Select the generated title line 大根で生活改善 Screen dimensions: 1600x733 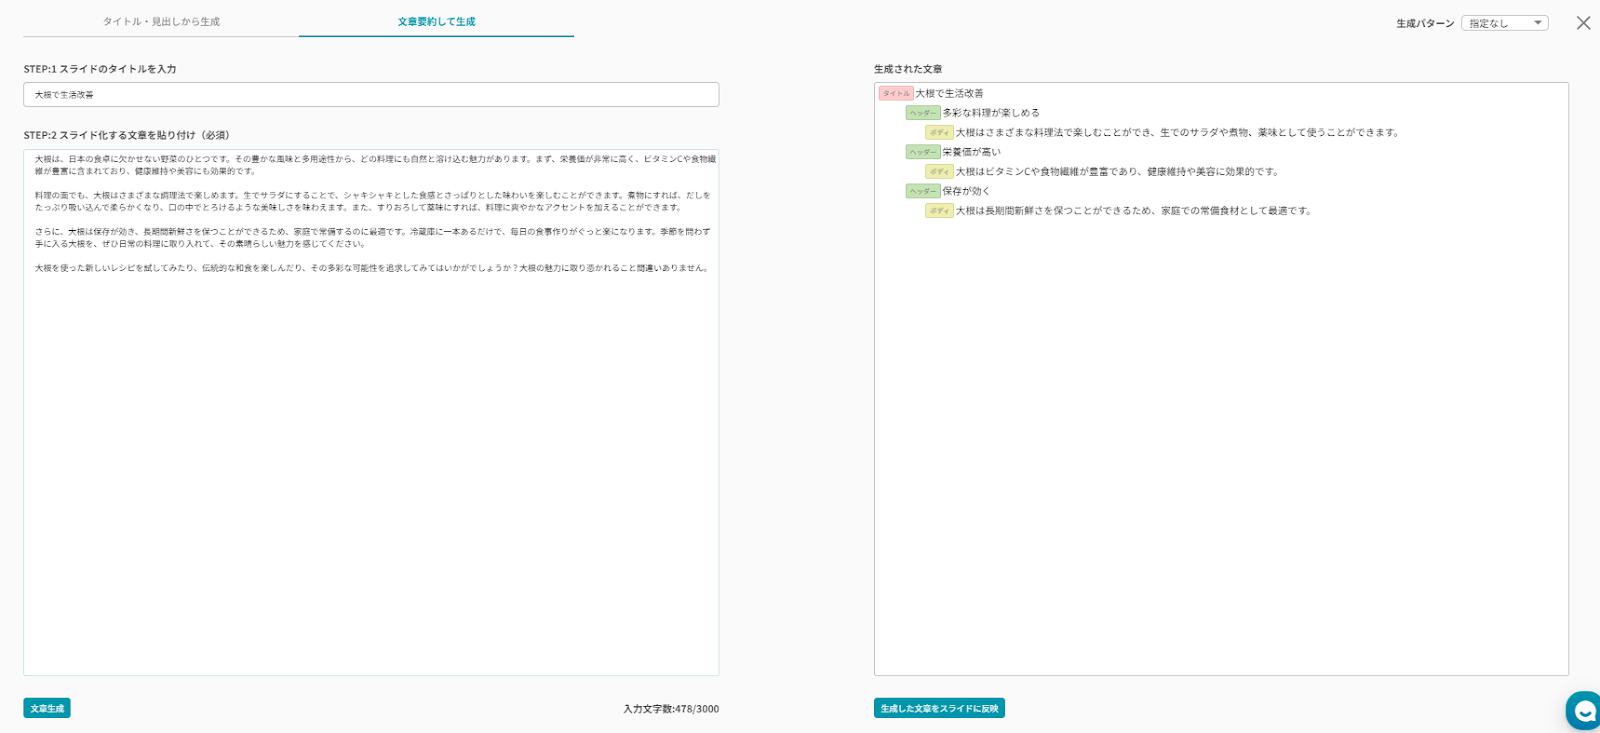coord(949,93)
